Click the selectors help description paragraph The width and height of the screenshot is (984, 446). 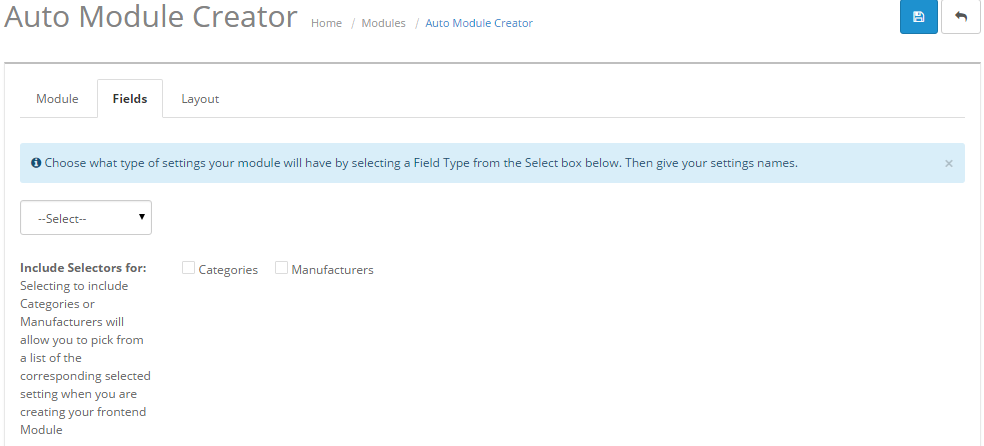tap(84, 358)
